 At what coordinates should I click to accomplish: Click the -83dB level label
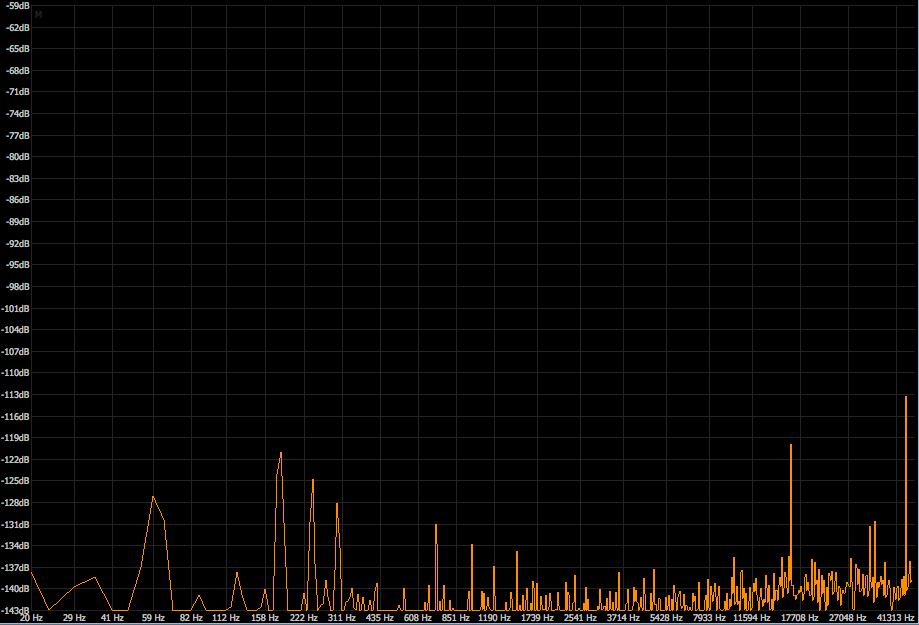(x=18, y=178)
